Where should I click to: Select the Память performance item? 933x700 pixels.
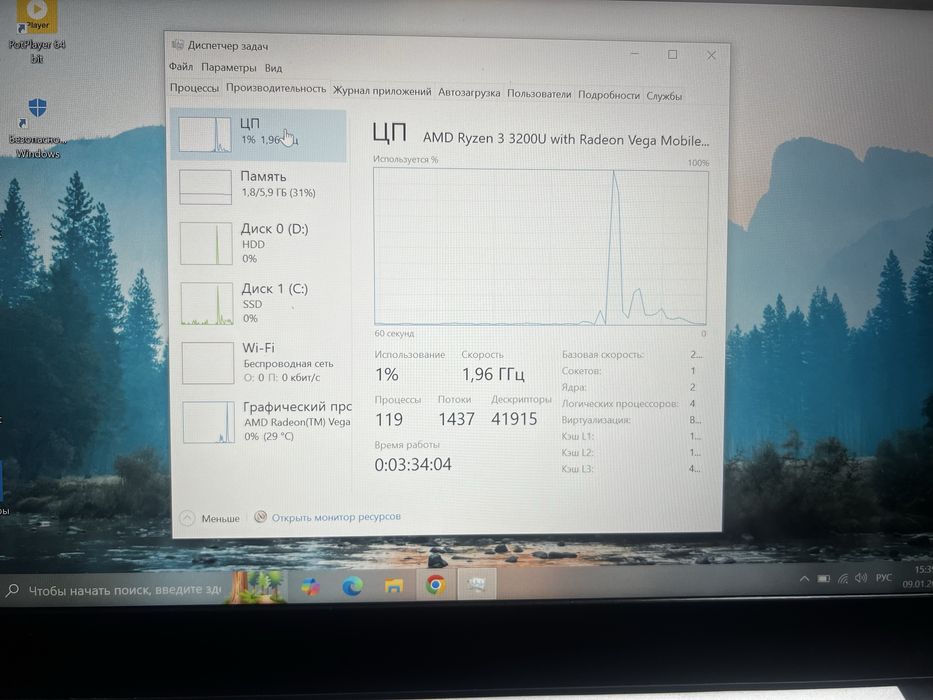tap(260, 187)
